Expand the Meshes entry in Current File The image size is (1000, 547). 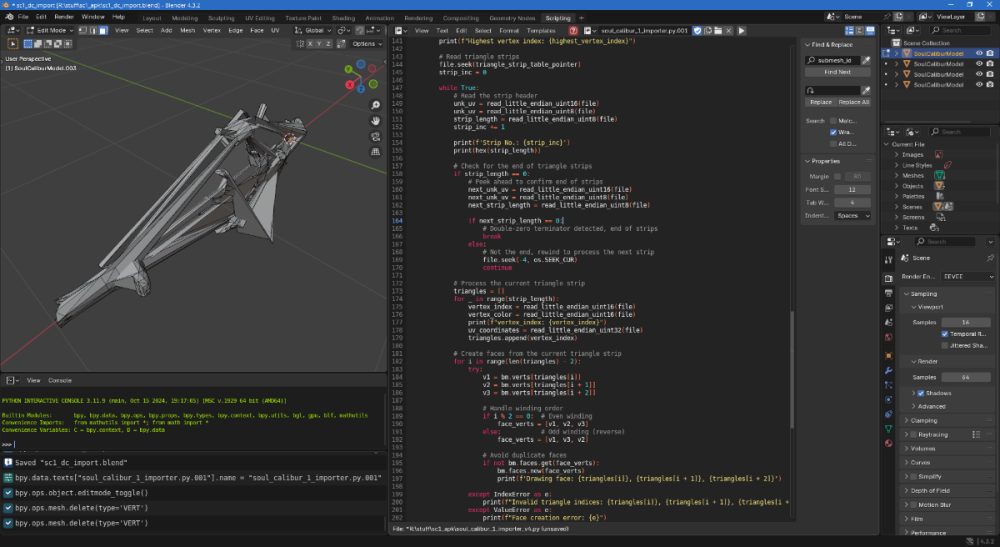click(x=895, y=175)
